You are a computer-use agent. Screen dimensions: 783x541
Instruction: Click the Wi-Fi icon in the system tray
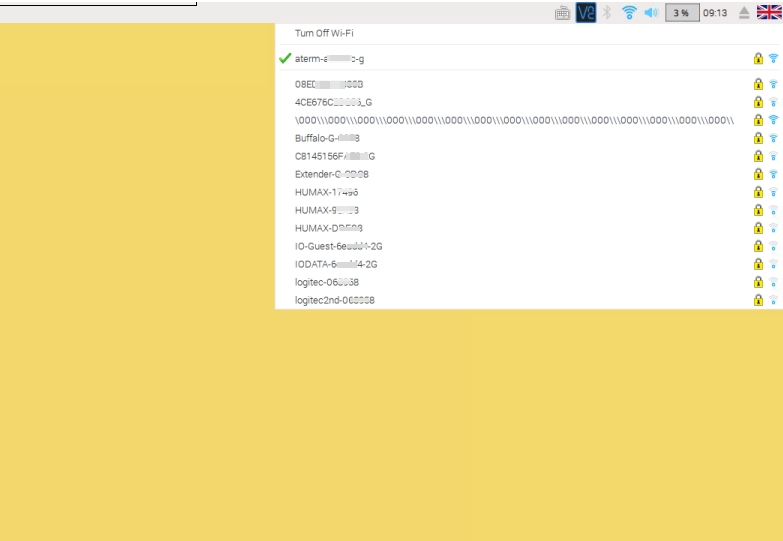pyautogui.click(x=629, y=13)
